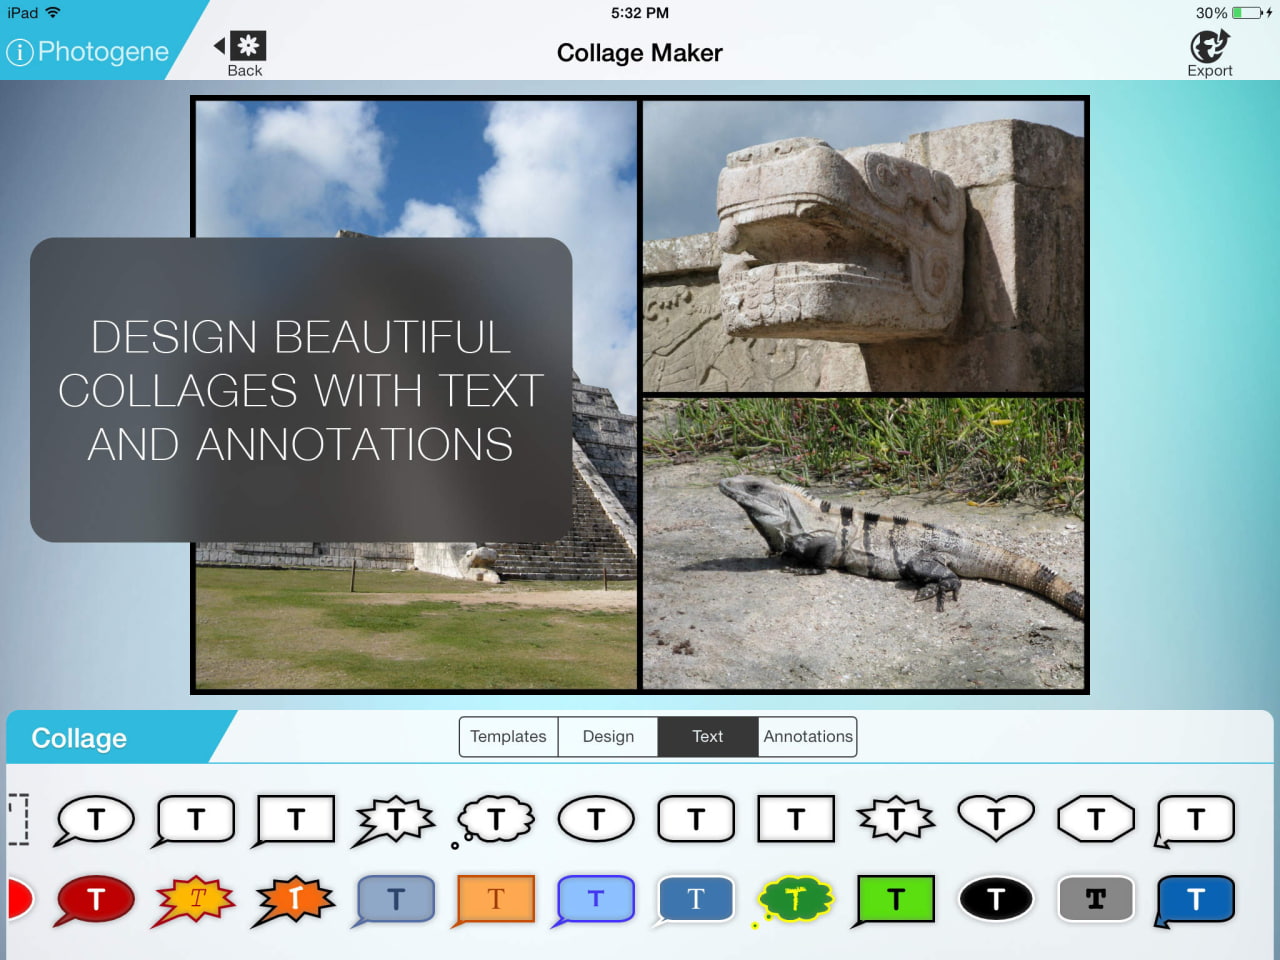Tap the design collages text overlay

pyautogui.click(x=301, y=390)
